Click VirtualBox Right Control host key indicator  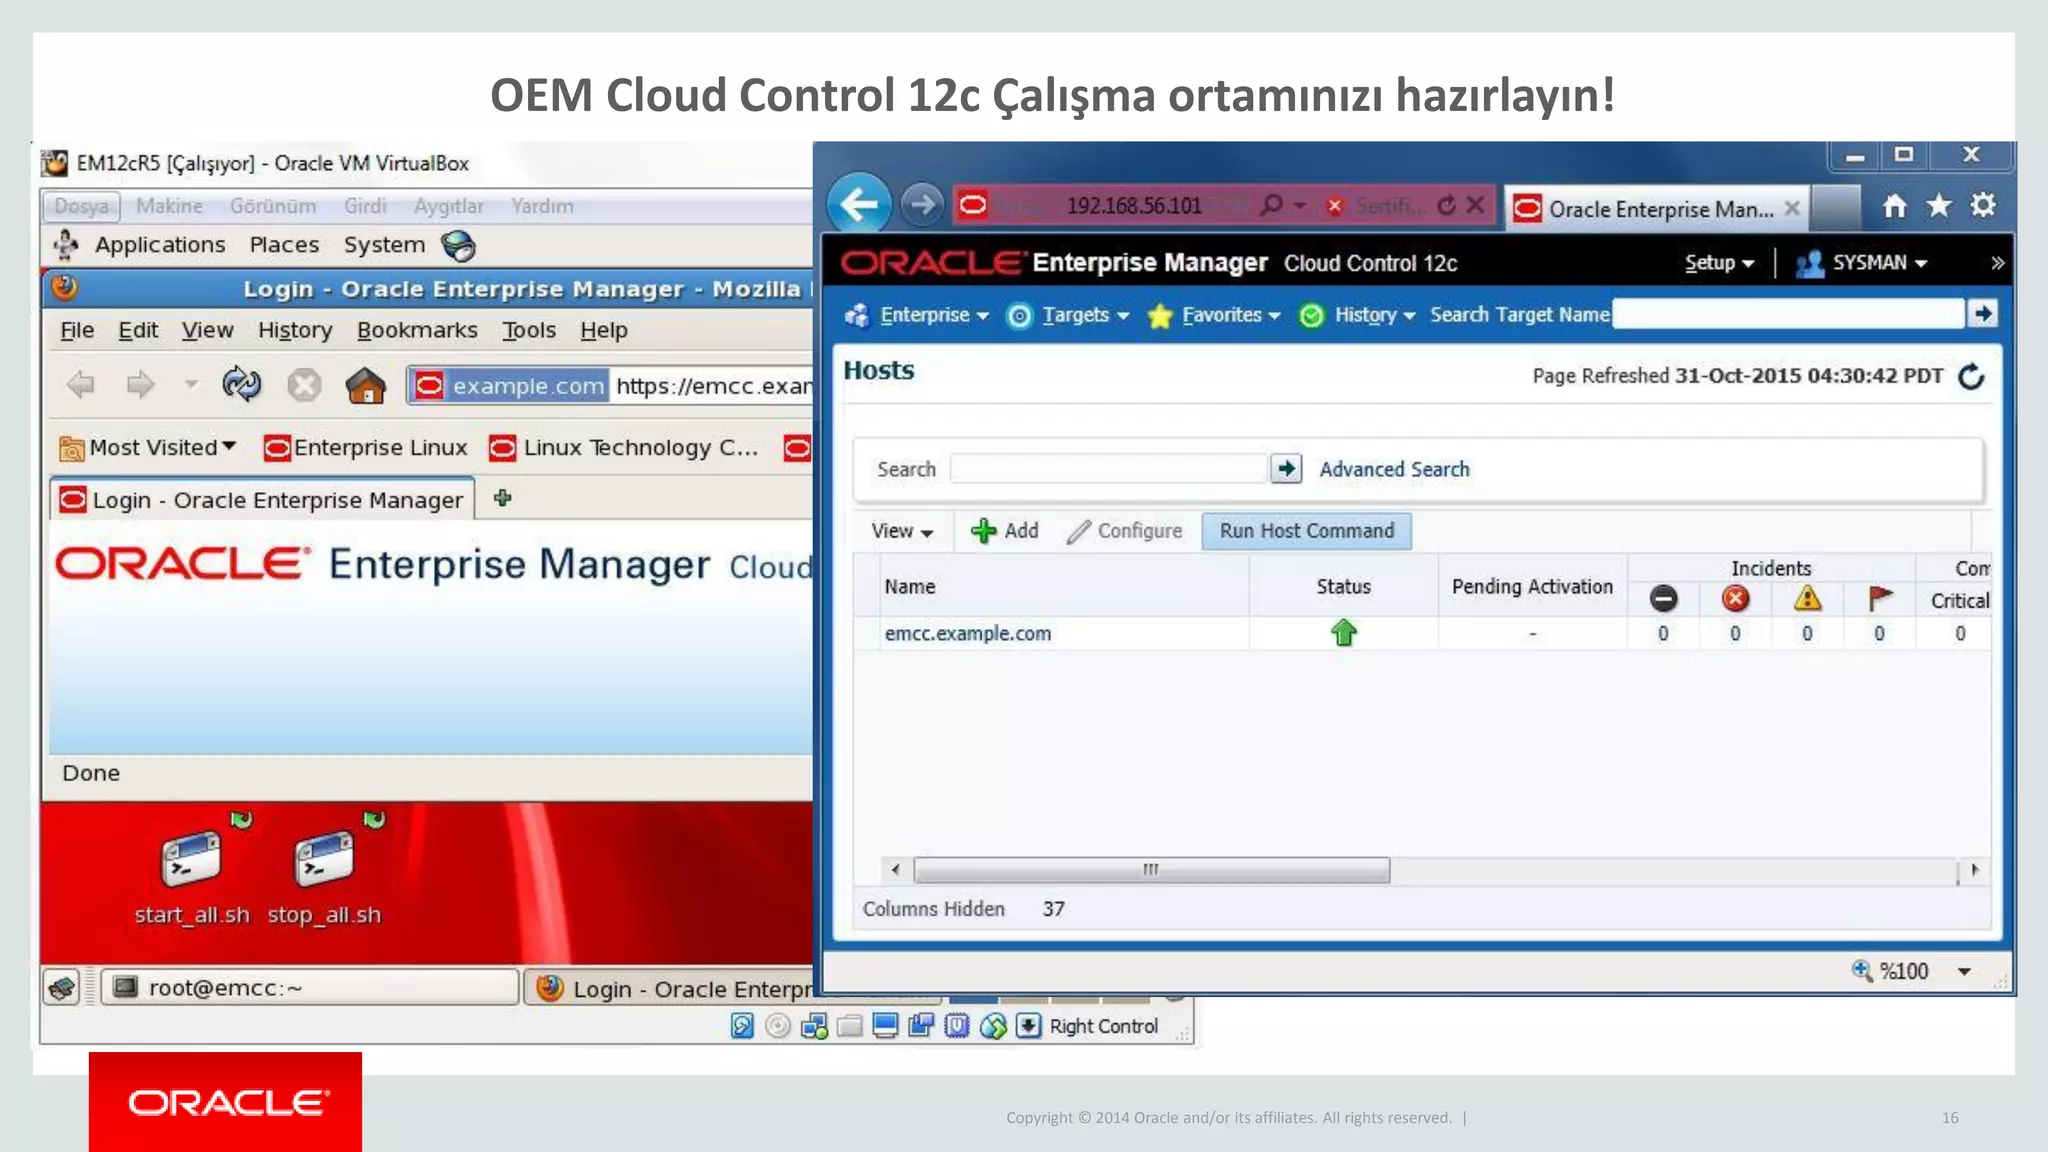point(1103,1026)
